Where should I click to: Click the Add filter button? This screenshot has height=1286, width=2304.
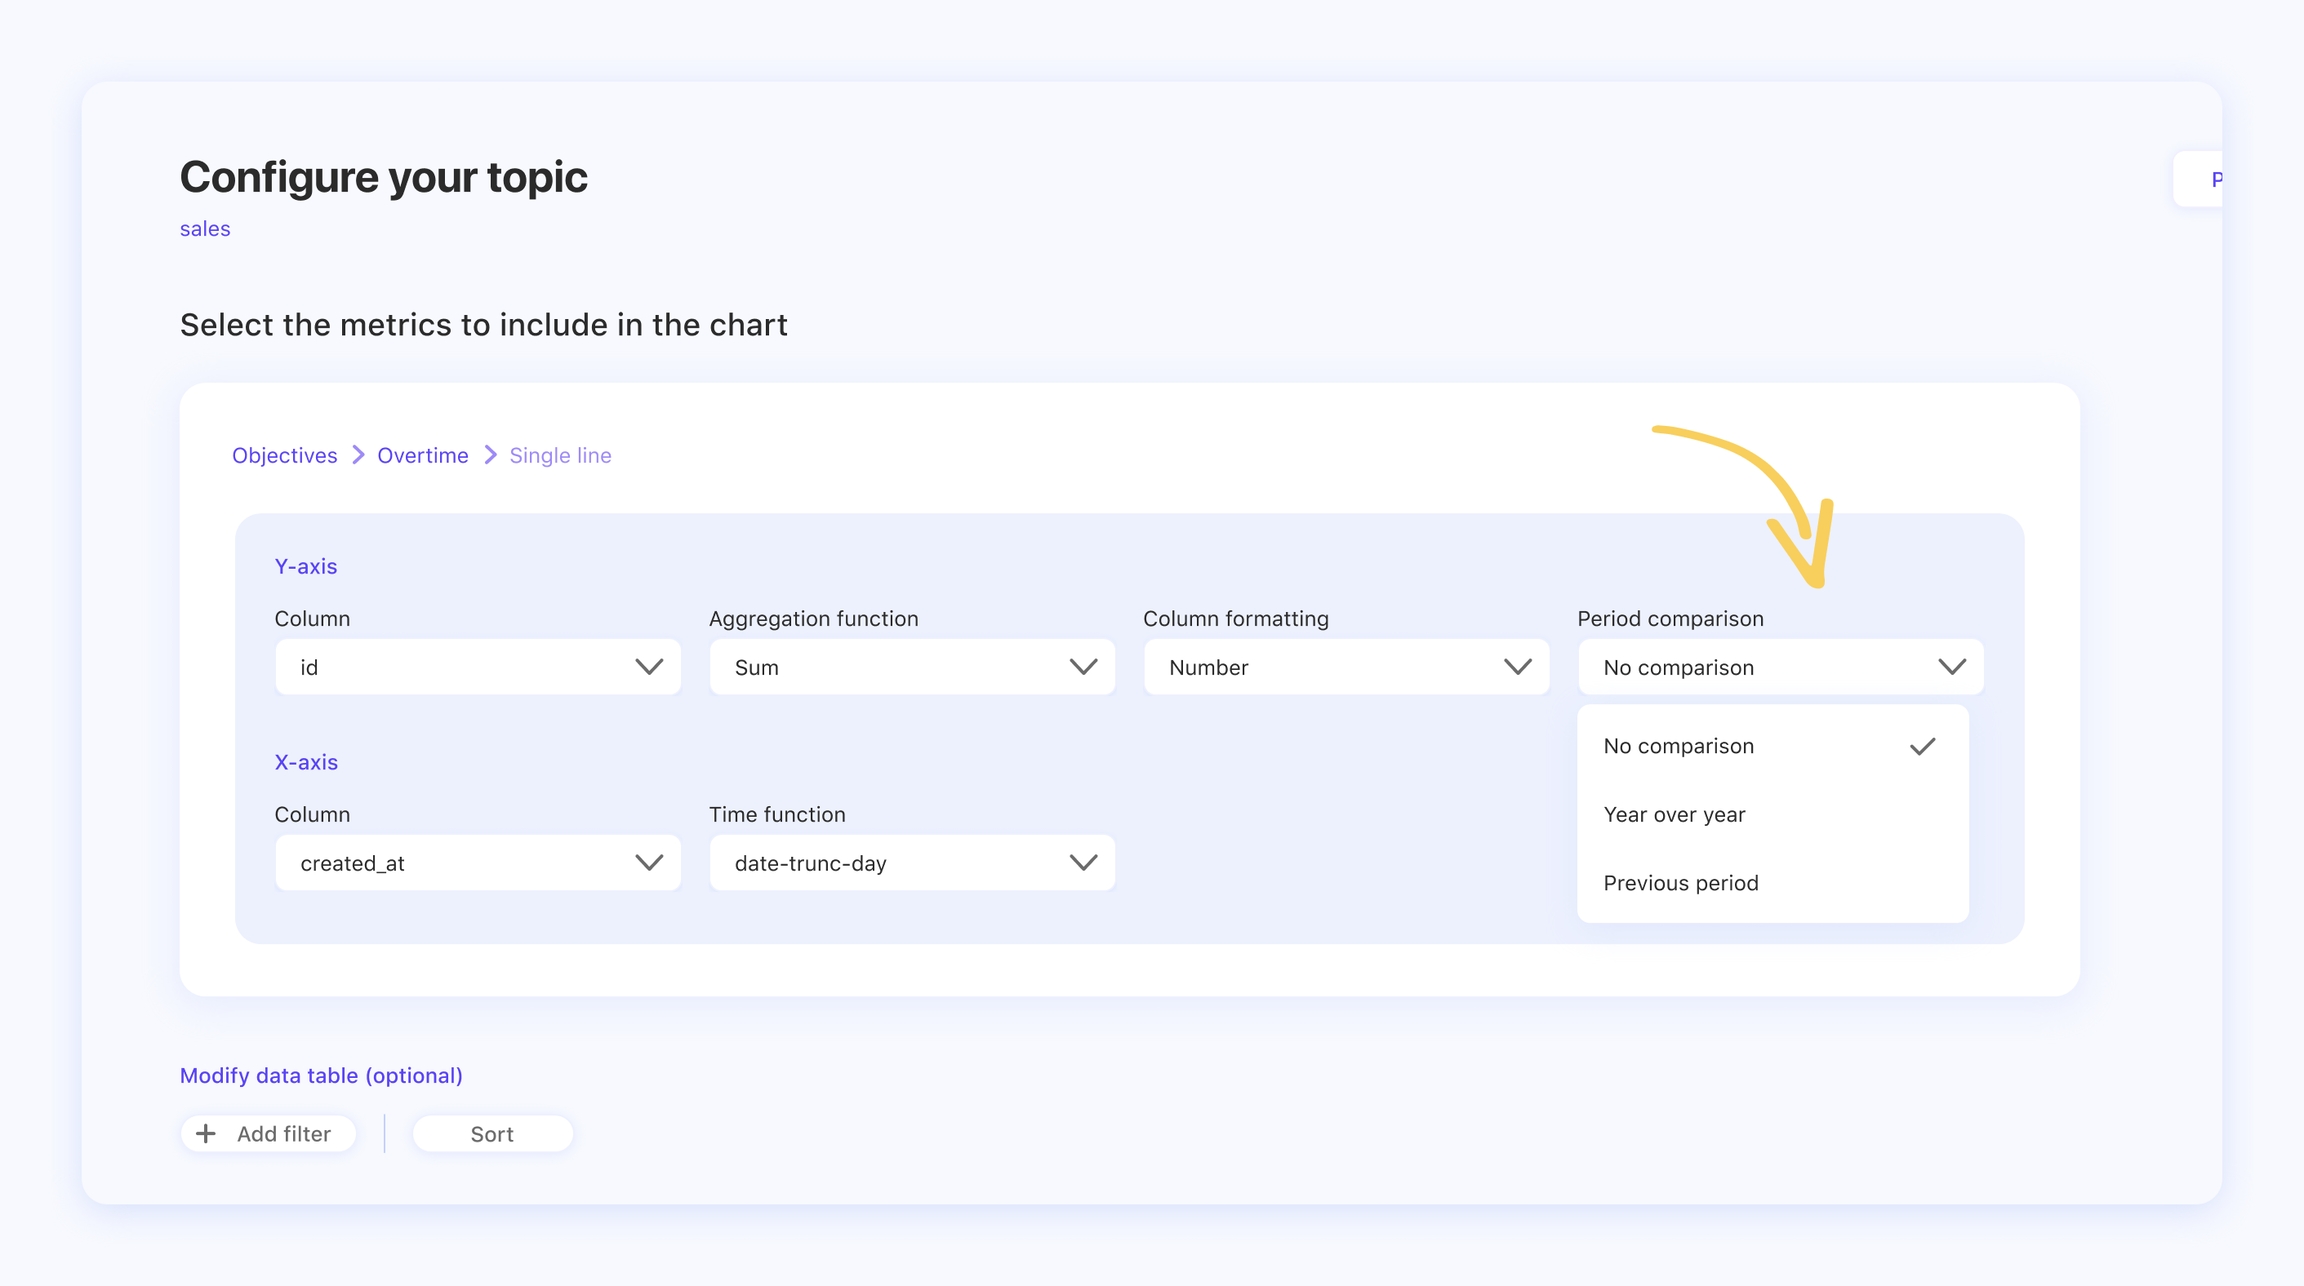[x=268, y=1134]
